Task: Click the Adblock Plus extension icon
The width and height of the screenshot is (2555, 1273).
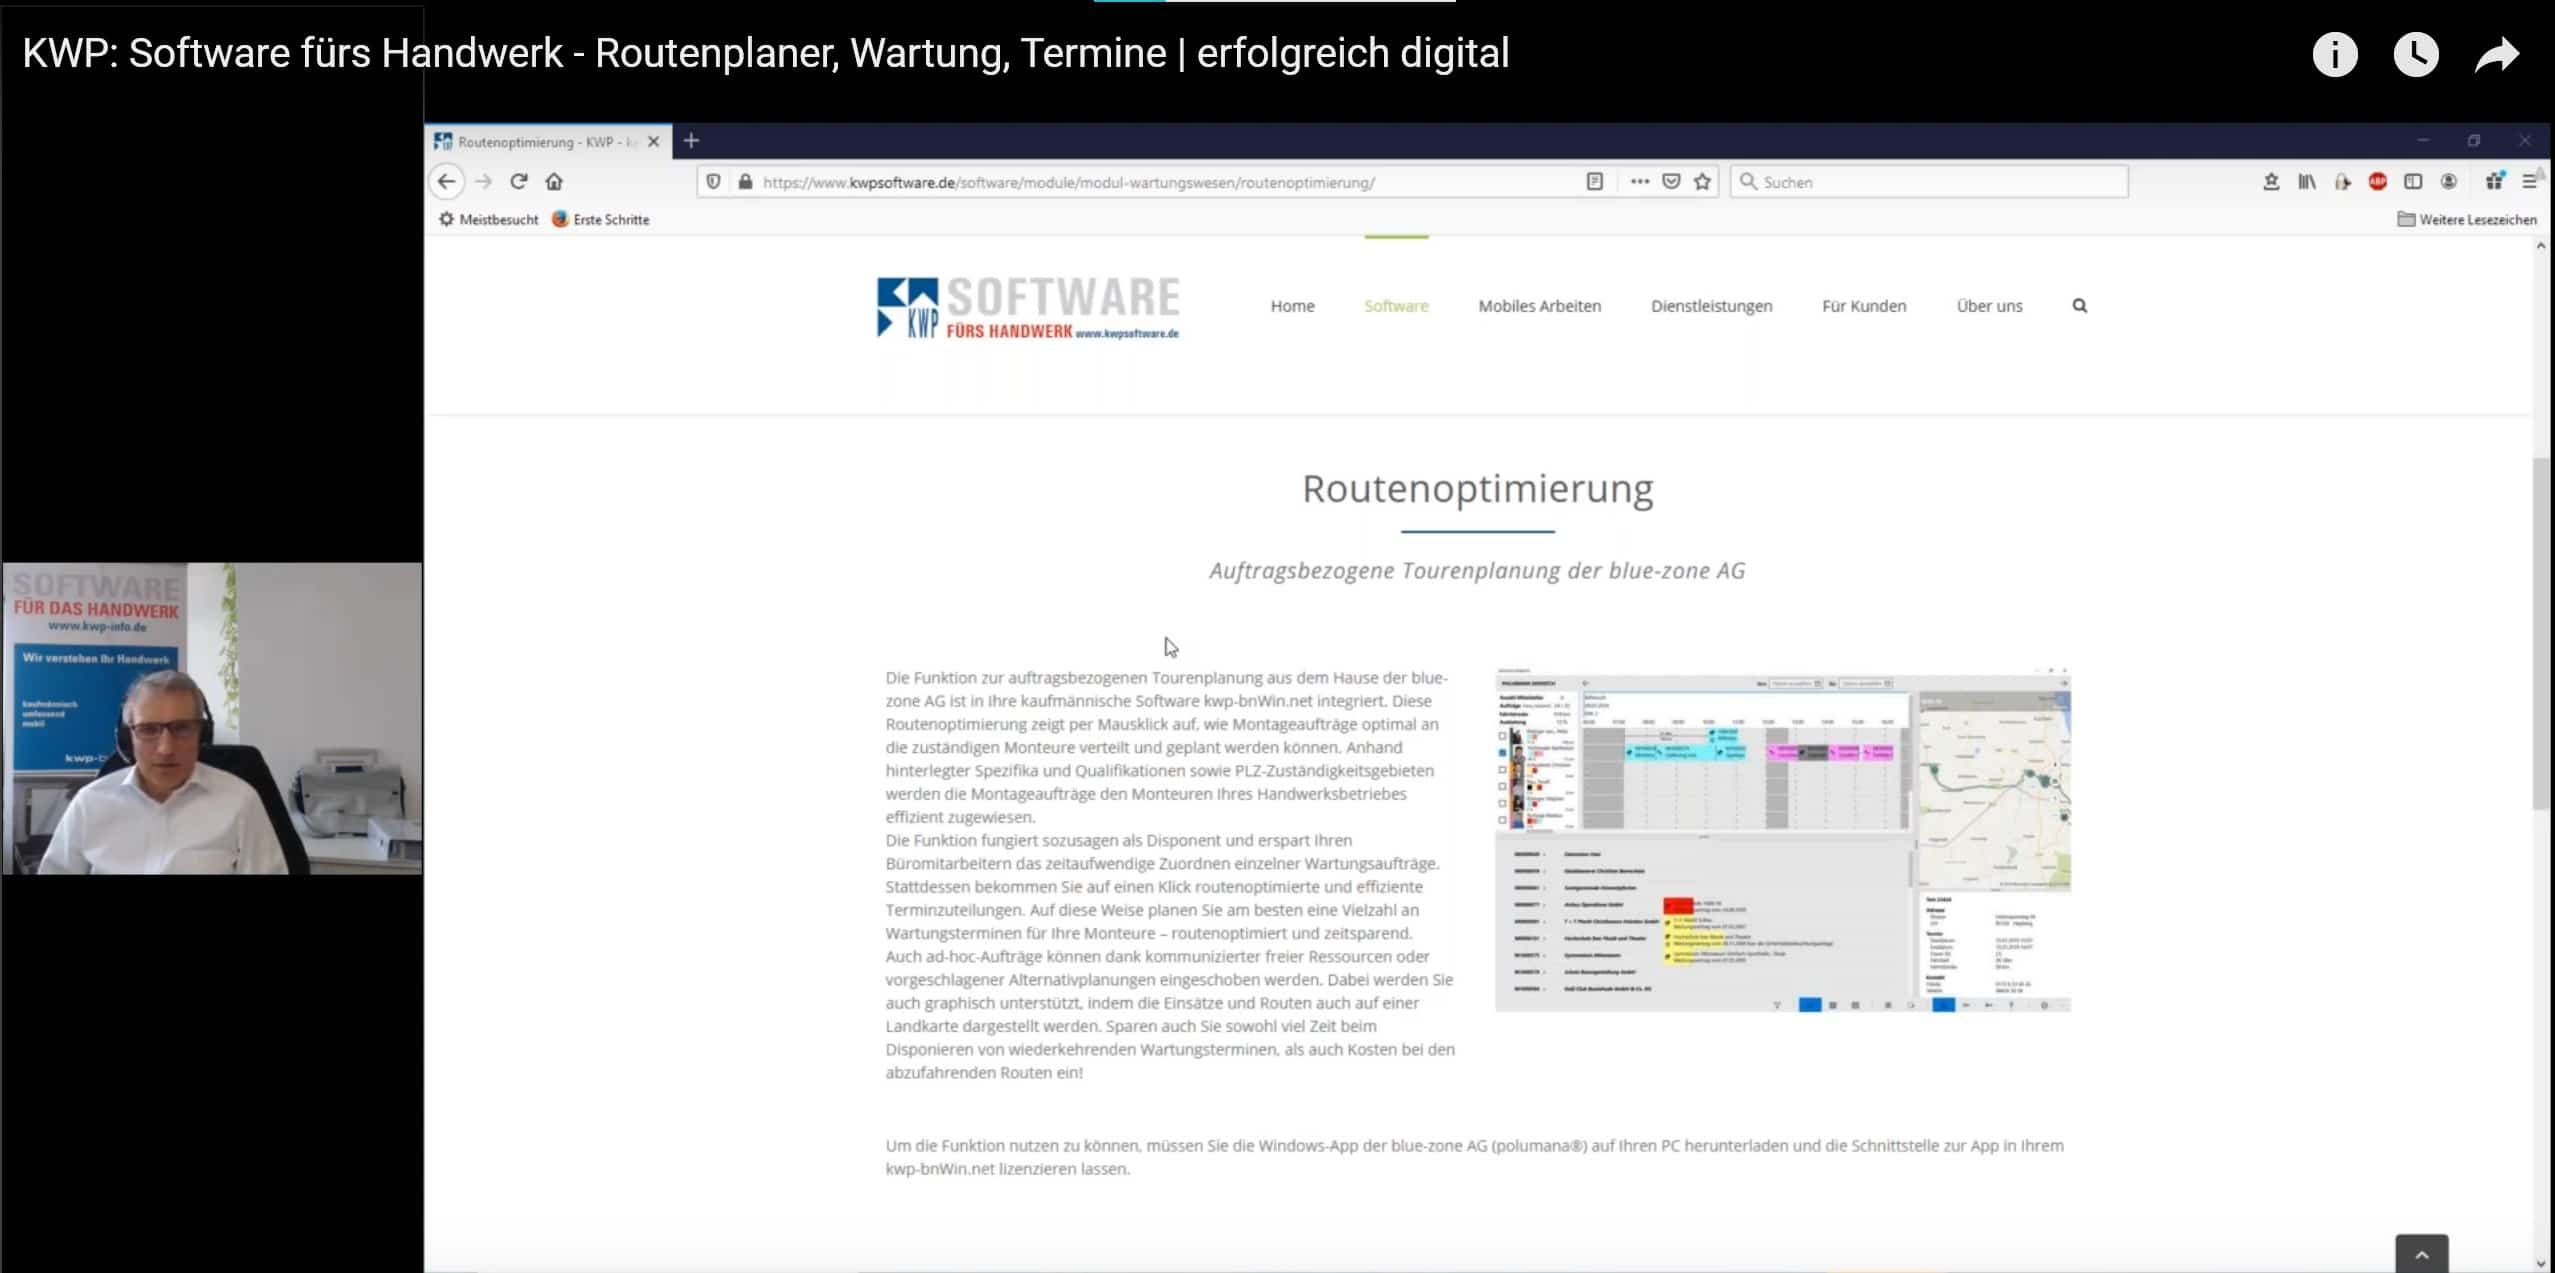Action: [2377, 181]
